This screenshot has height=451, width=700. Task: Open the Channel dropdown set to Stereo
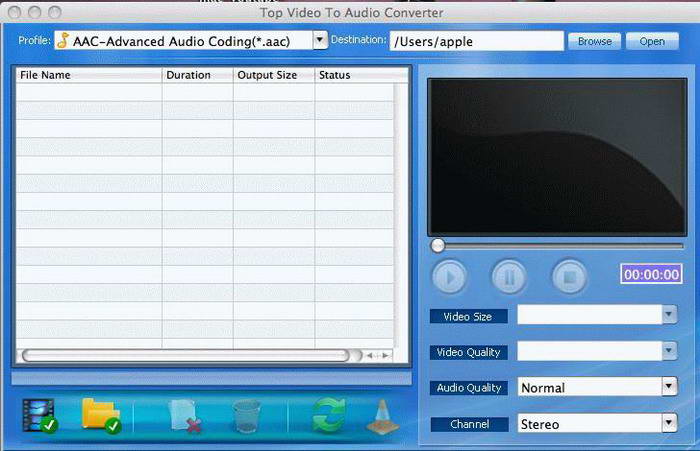point(669,423)
